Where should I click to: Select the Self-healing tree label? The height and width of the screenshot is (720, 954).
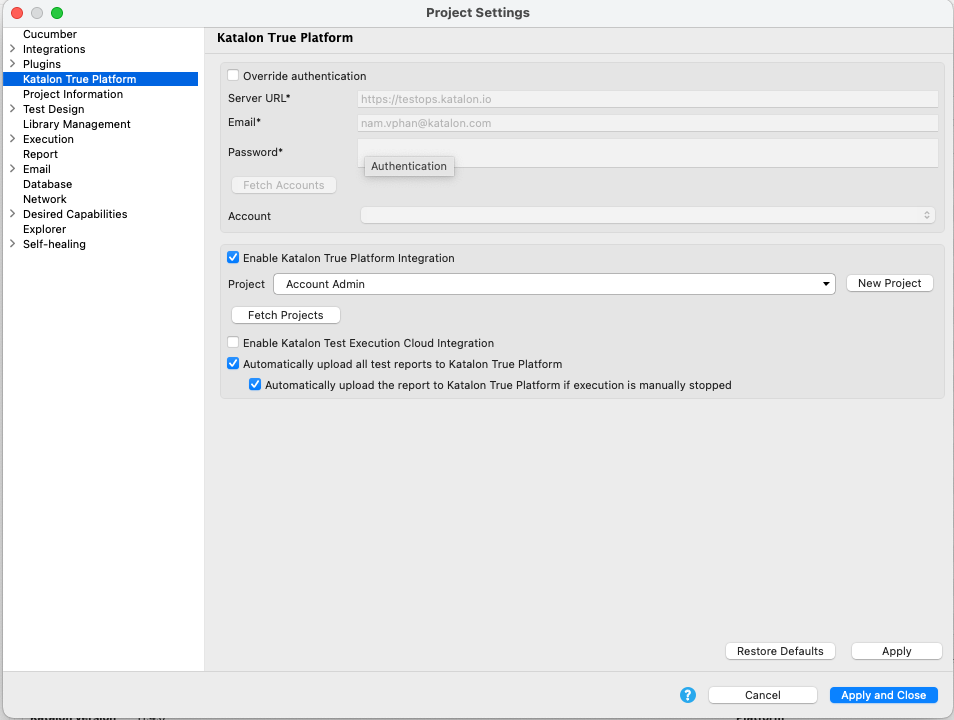pos(54,244)
